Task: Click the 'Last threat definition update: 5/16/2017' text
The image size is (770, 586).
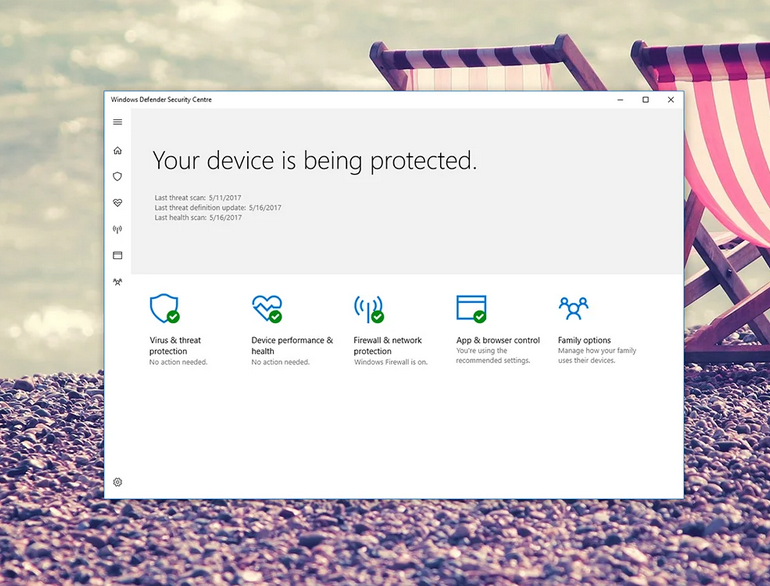Action: pos(218,207)
